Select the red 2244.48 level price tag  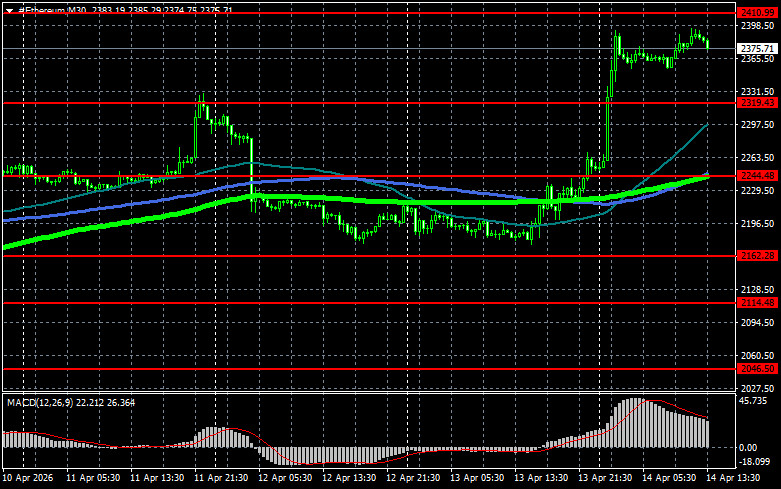tap(757, 176)
